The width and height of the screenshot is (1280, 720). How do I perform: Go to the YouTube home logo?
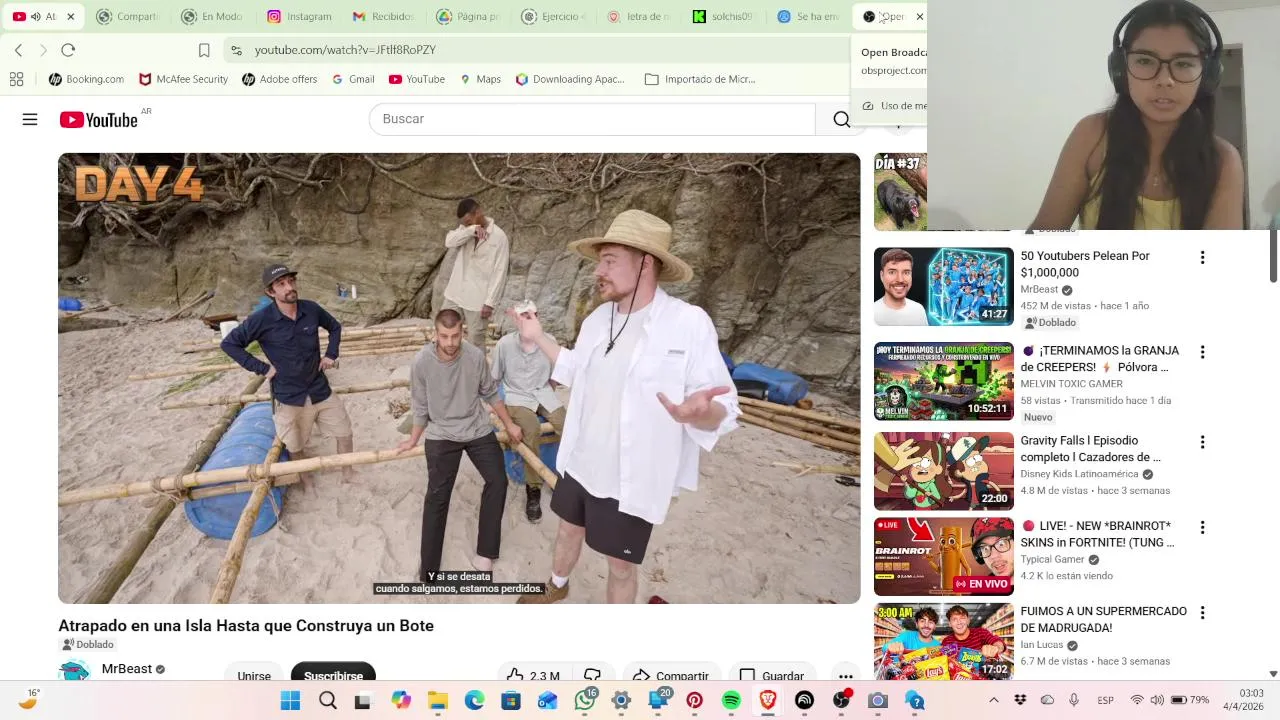[x=98, y=120]
